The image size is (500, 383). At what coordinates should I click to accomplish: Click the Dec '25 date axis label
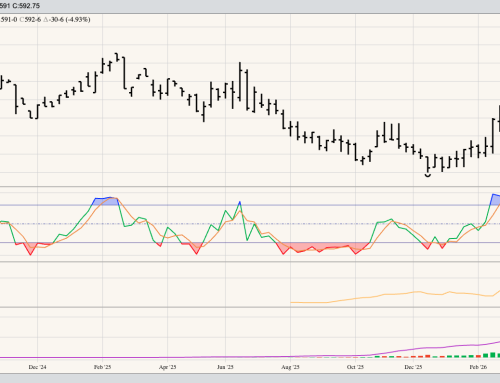(x=413, y=367)
